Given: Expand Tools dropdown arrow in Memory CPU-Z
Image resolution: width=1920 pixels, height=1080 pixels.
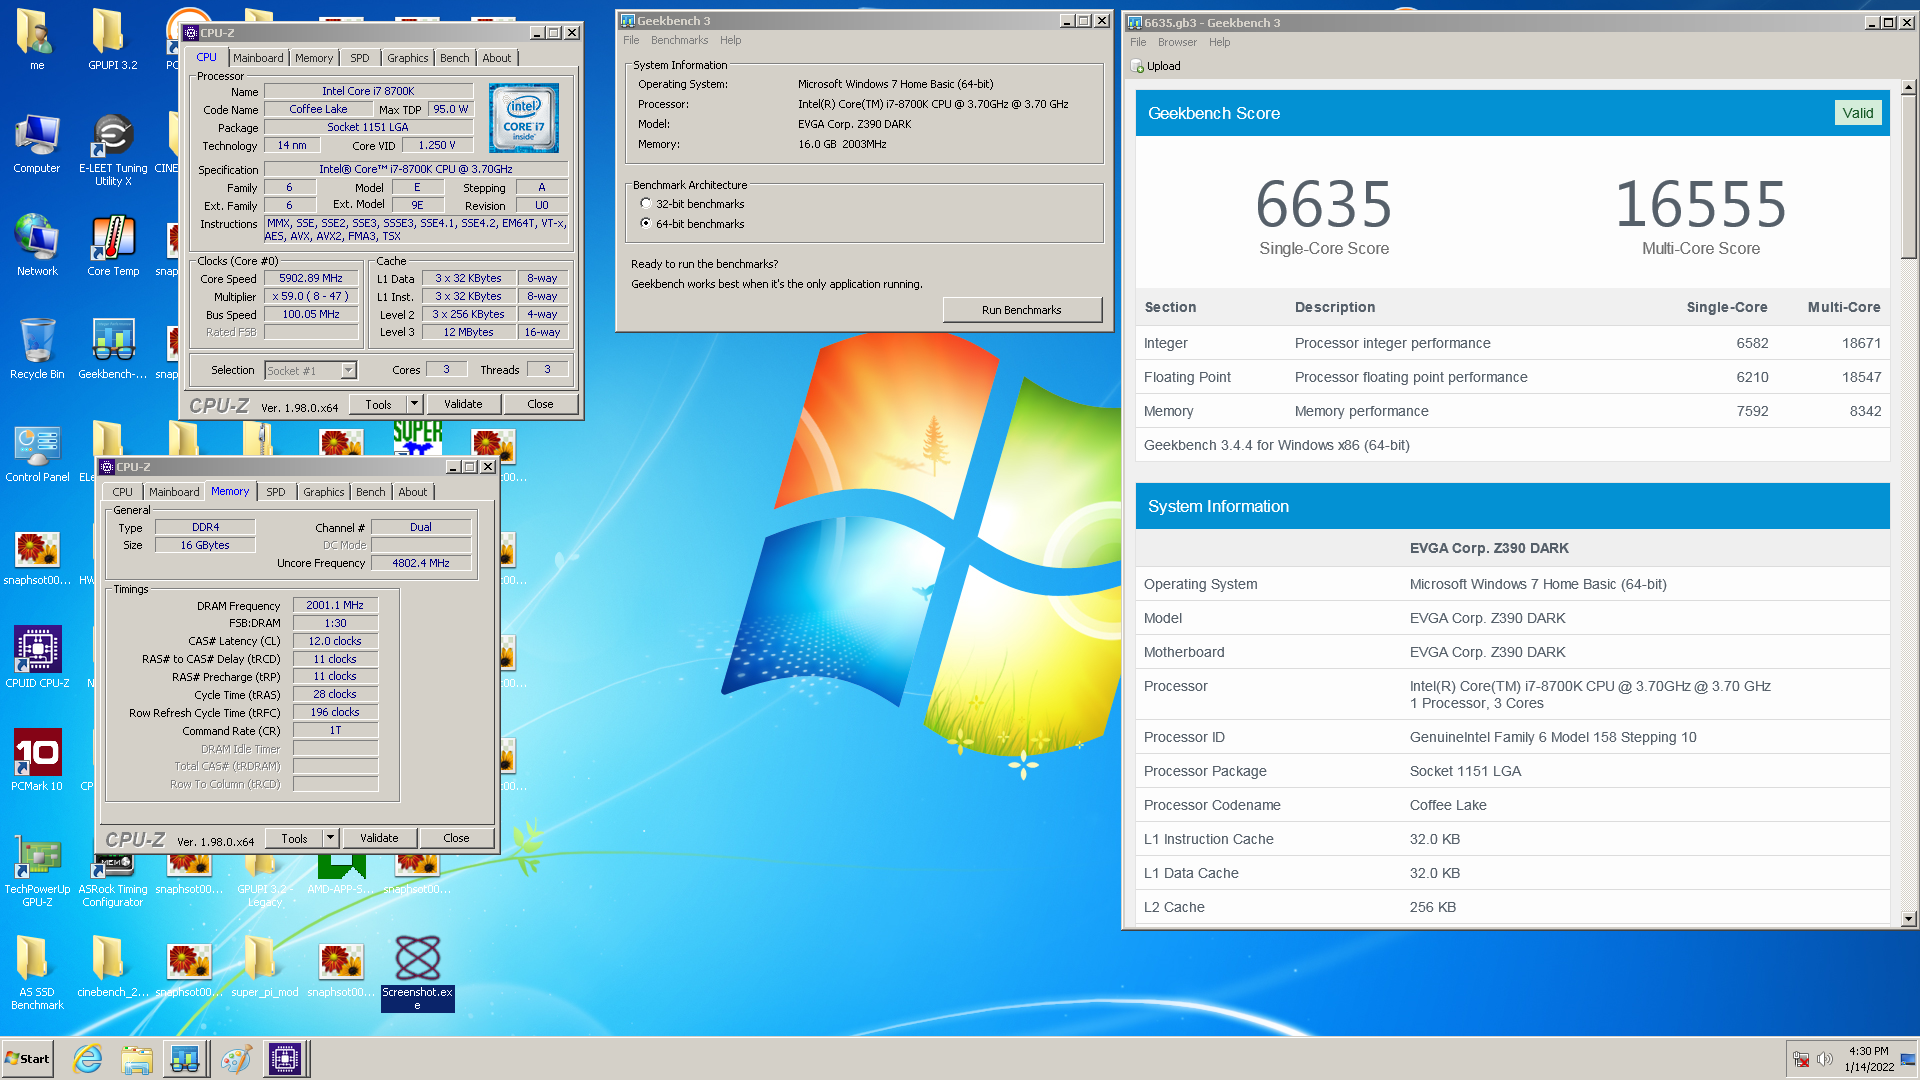Looking at the screenshot, I should pos(330,838).
